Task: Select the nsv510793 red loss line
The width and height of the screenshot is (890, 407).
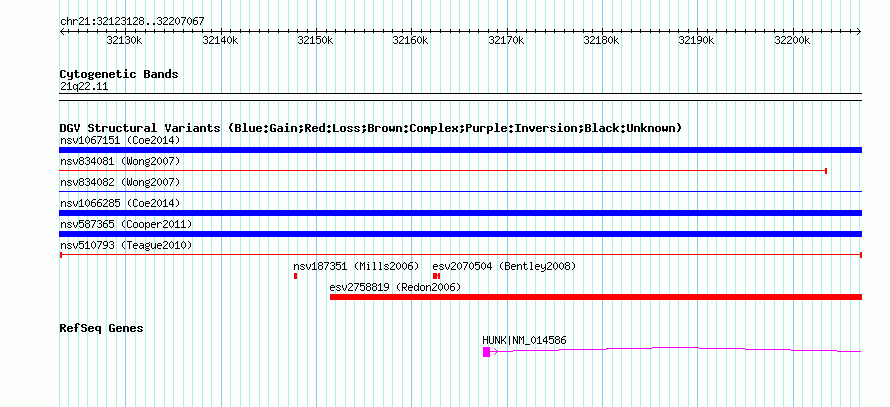Action: pos(460,255)
